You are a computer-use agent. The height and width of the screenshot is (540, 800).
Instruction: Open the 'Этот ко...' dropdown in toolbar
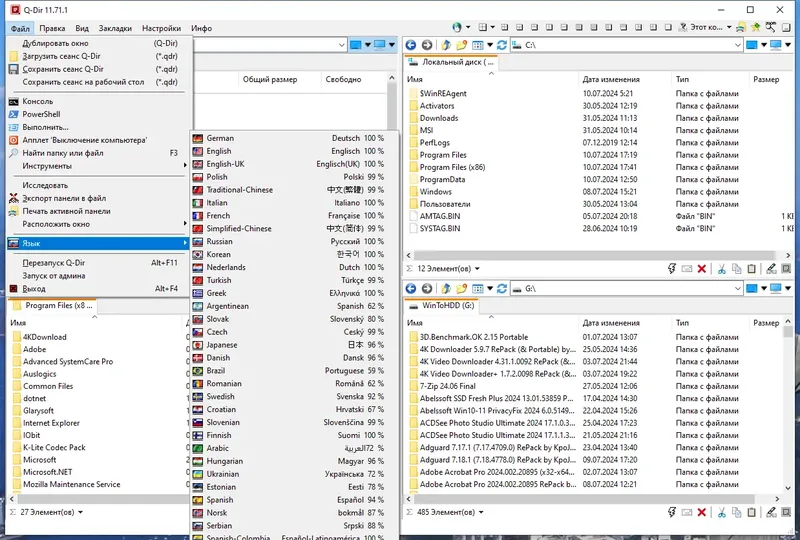pos(729,27)
